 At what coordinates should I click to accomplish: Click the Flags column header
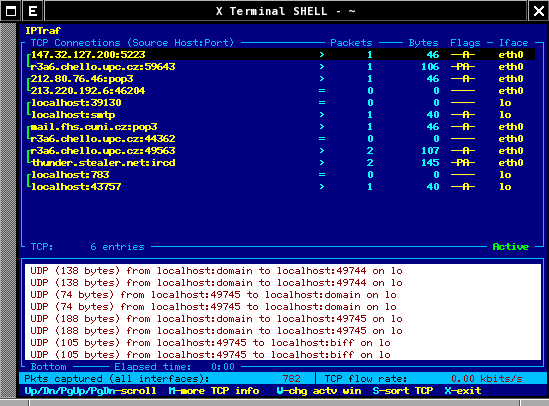[x=465, y=43]
